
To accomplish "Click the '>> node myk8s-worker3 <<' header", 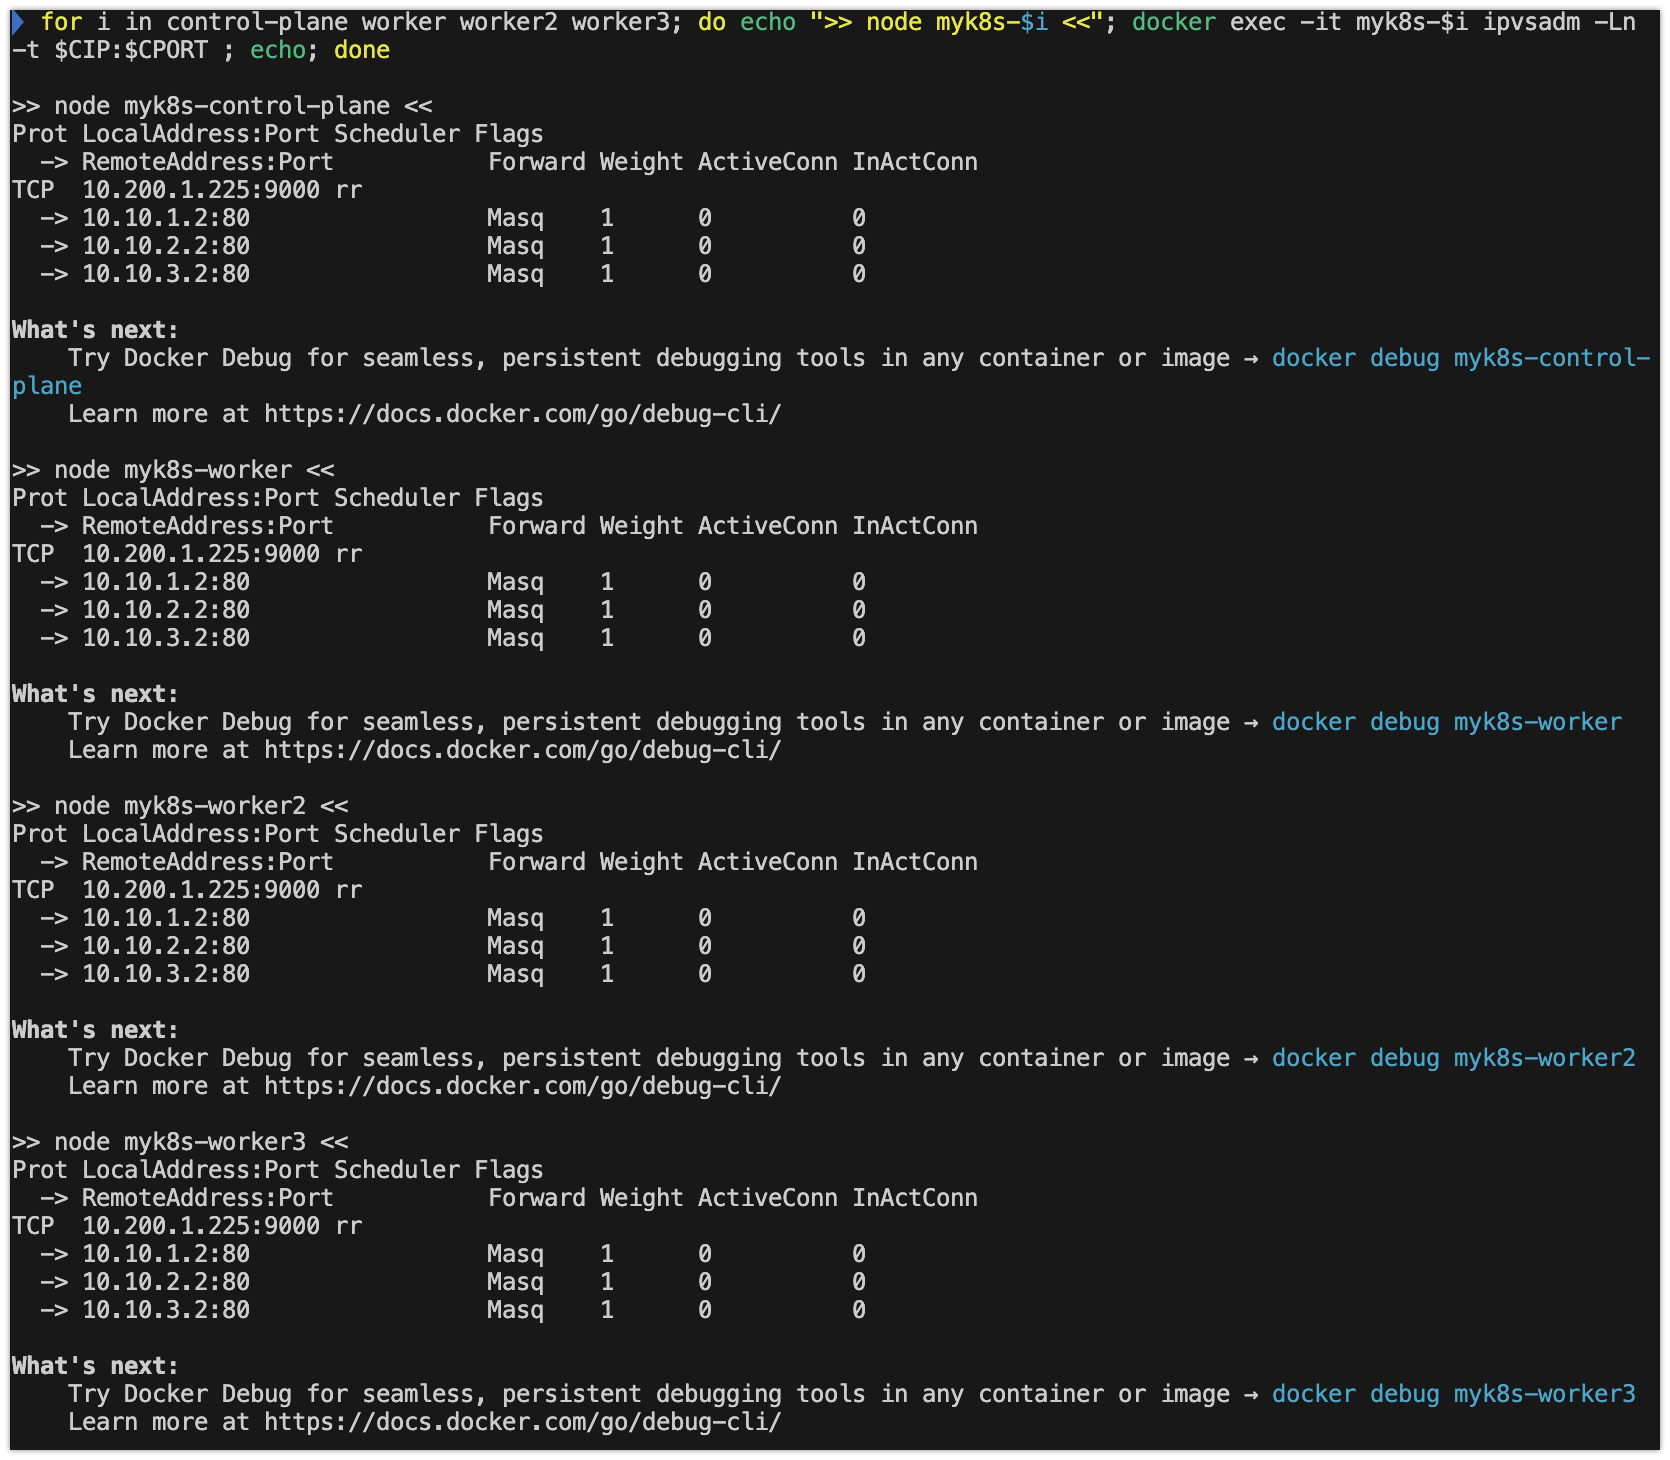I will tap(180, 1142).
